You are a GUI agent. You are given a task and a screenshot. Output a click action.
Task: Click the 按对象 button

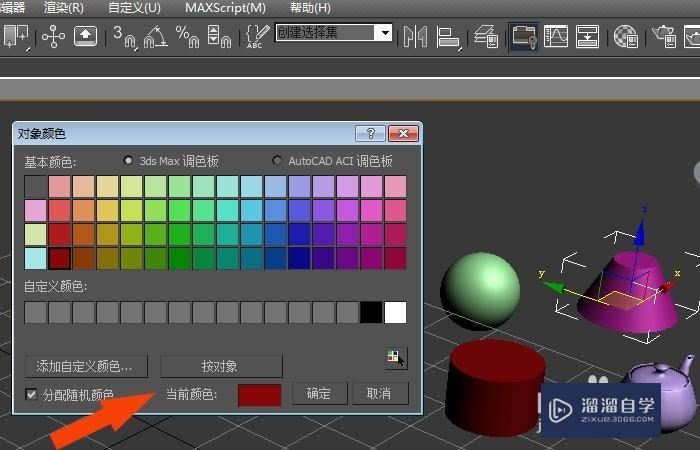click(221, 367)
